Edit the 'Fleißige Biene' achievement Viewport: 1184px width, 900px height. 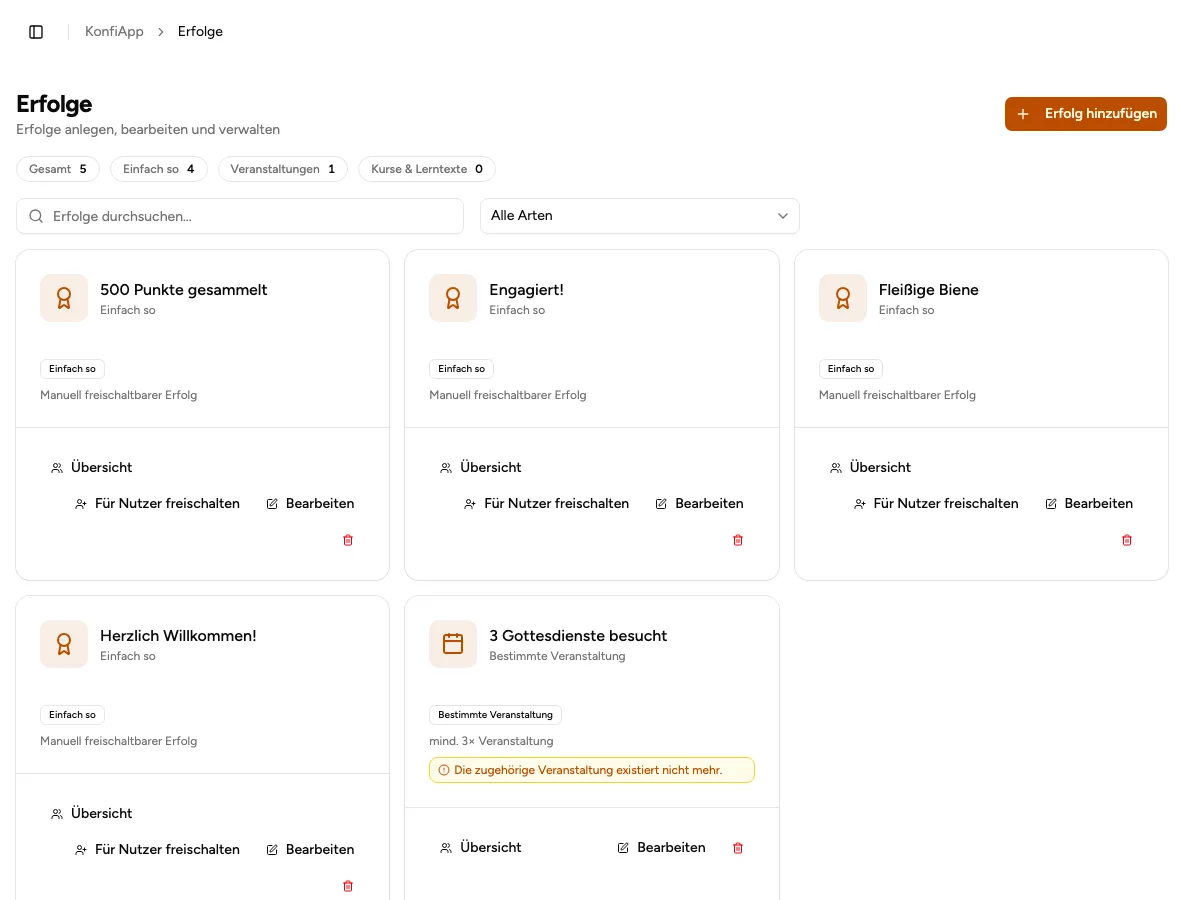click(x=1089, y=504)
